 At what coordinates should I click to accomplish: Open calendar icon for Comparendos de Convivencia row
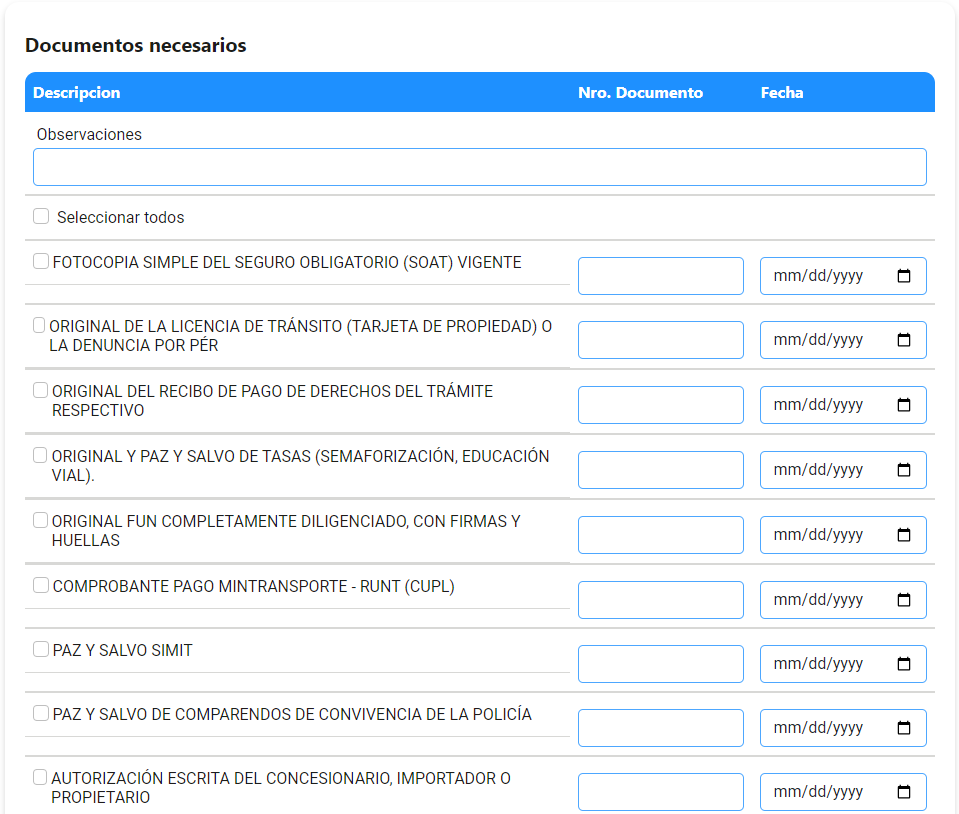pyautogui.click(x=903, y=728)
